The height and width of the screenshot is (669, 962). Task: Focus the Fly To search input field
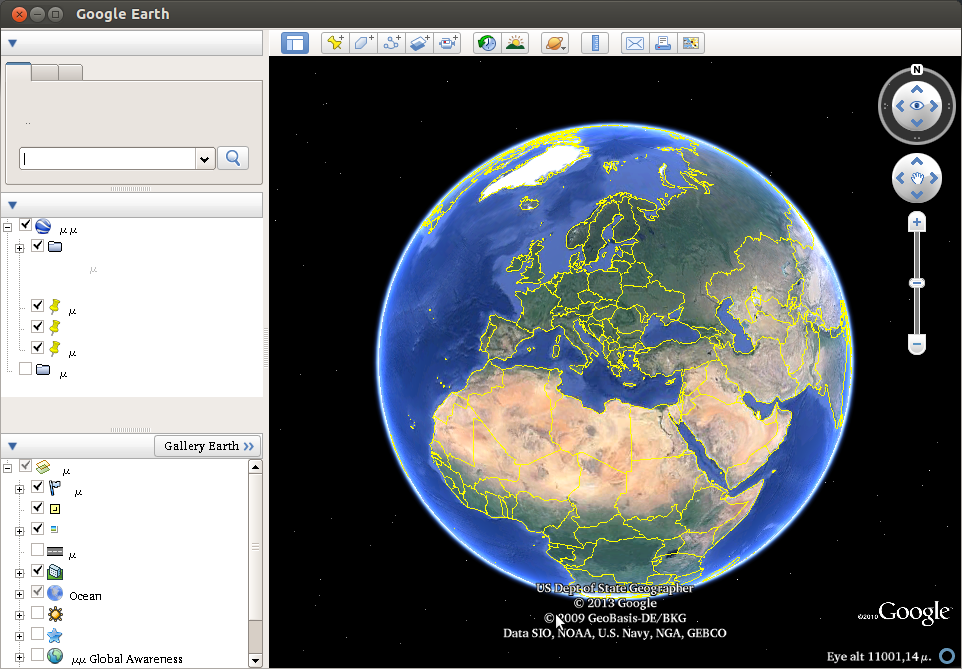[107, 159]
